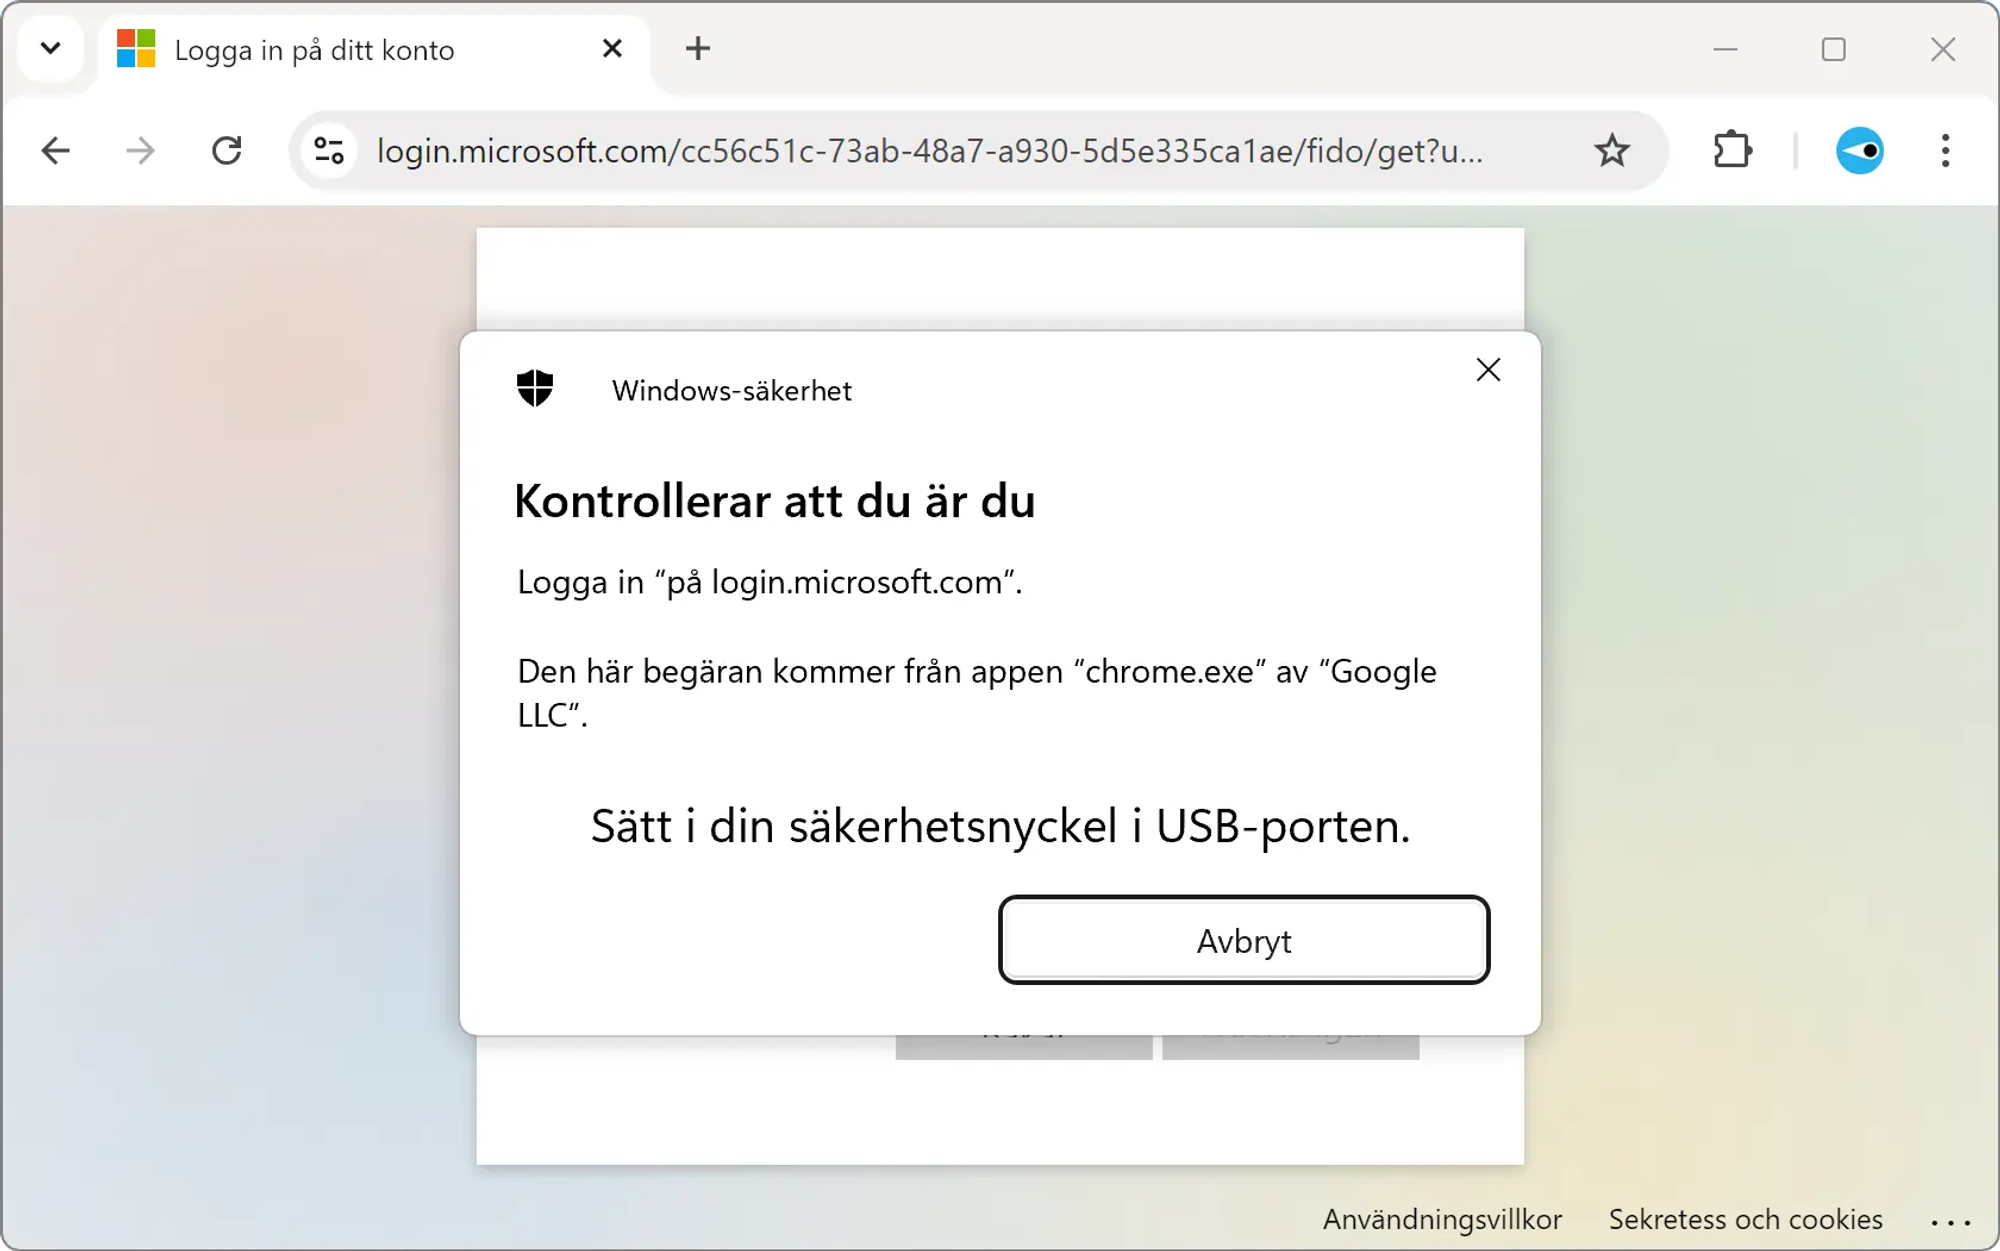2000x1251 pixels.
Task: Click the Windows-säkerhet shield icon
Action: coord(535,388)
